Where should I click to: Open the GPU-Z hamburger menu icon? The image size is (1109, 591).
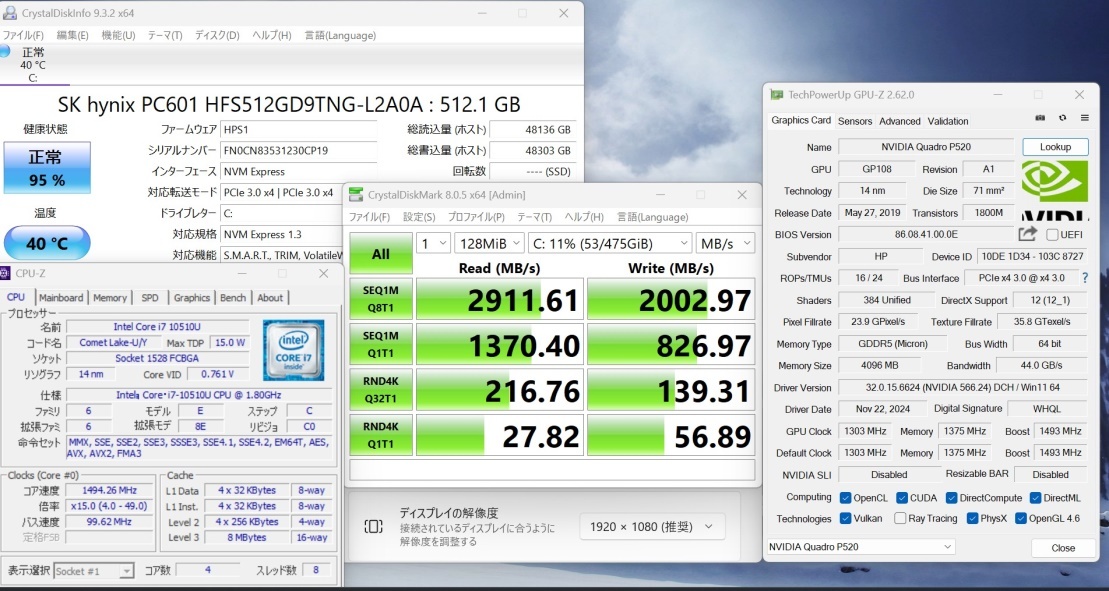tap(1086, 118)
